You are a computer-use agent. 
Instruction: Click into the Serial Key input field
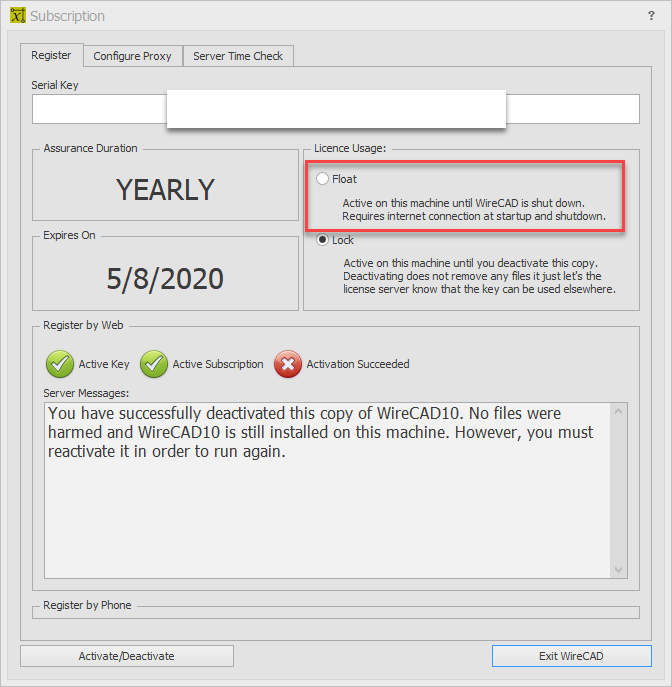coord(336,109)
